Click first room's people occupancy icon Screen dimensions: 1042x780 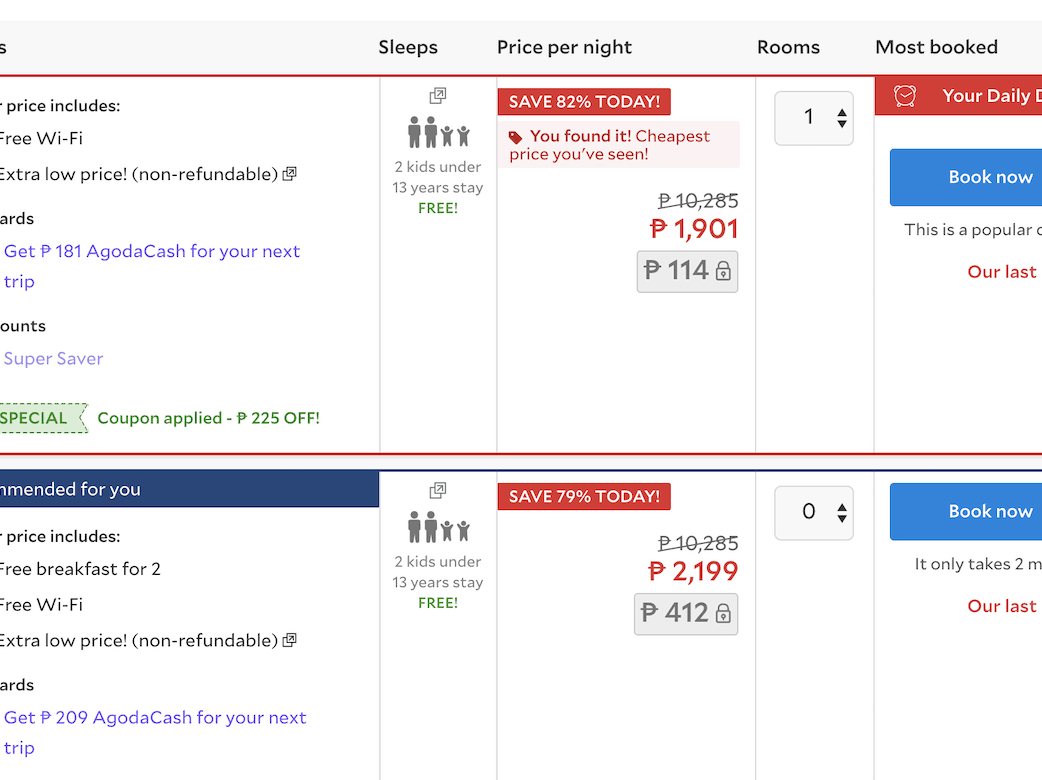[438, 132]
